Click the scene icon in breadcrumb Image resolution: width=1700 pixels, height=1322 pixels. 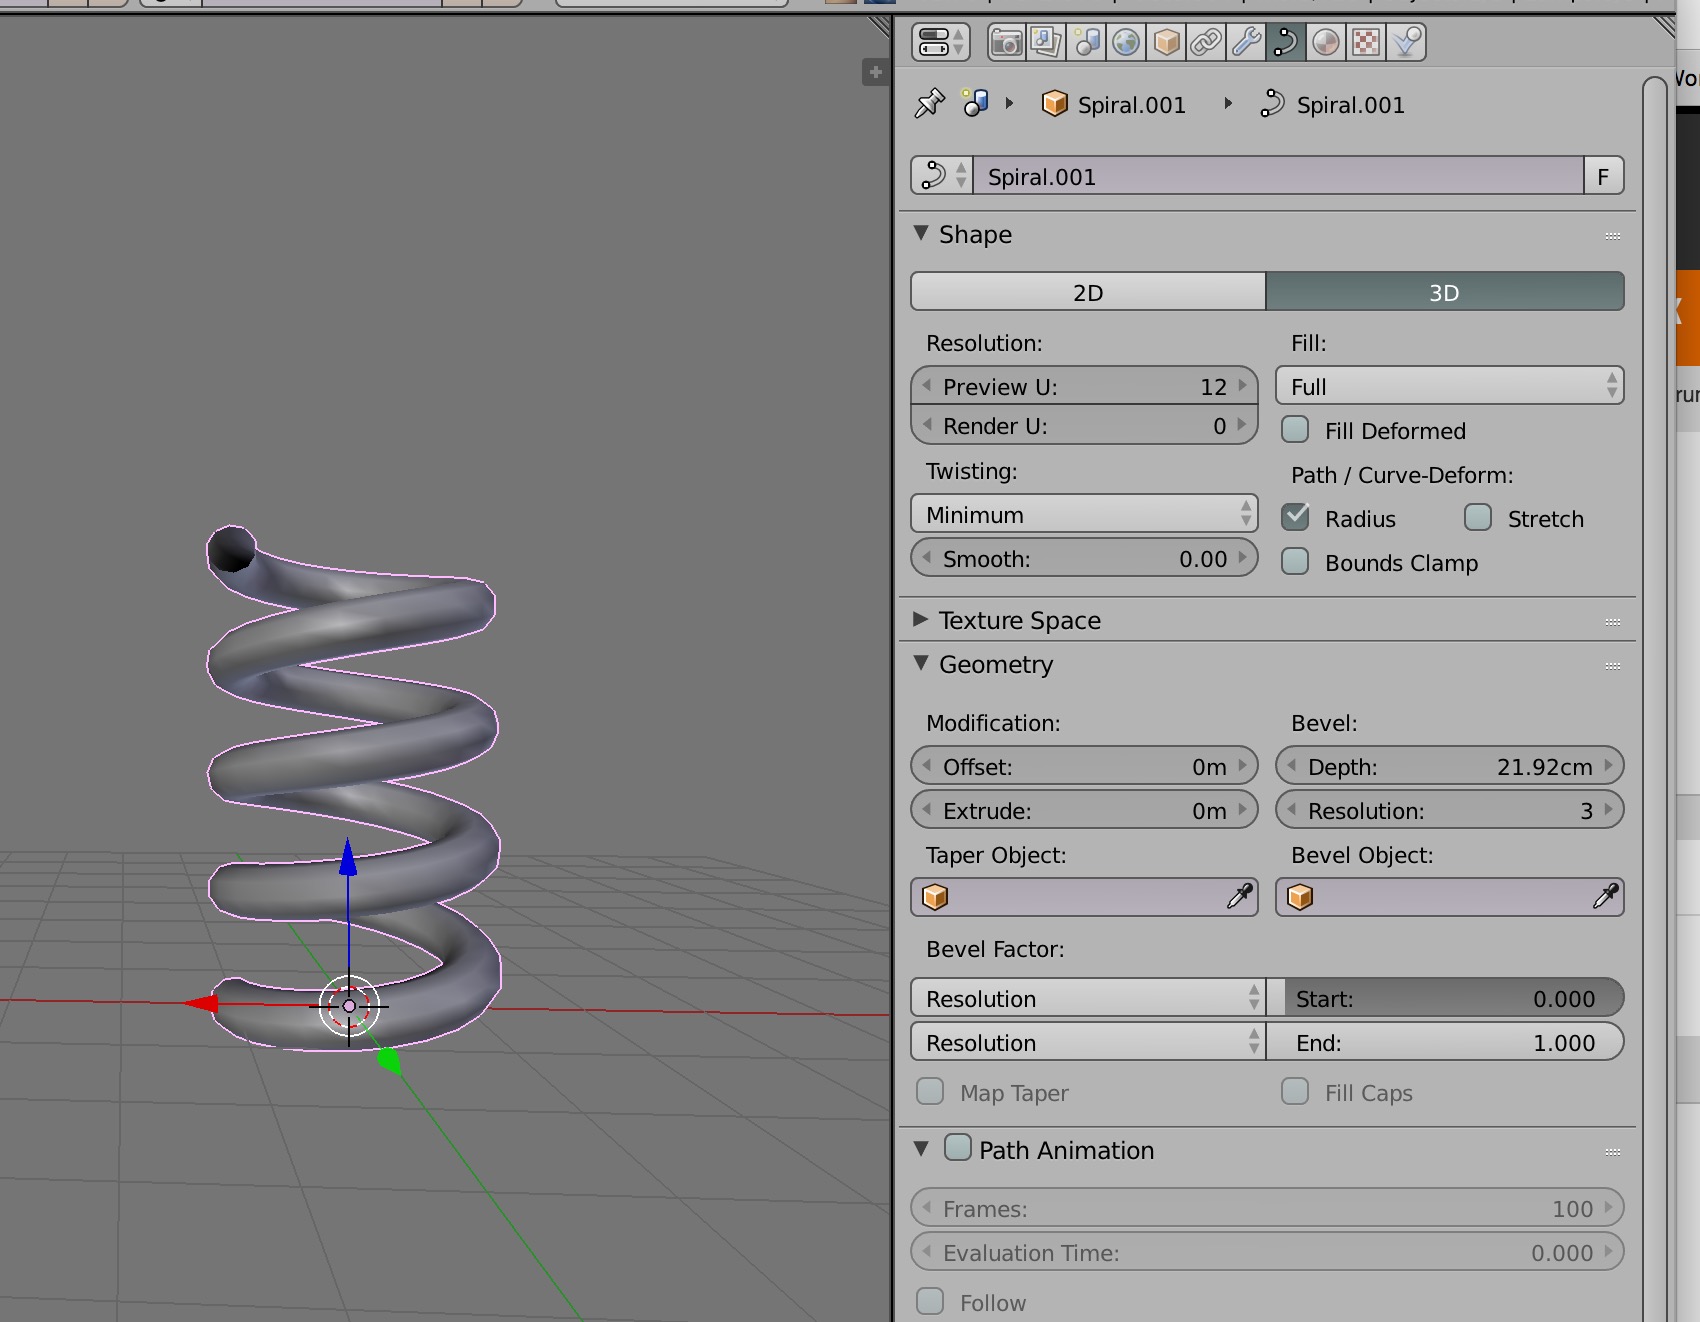(976, 103)
